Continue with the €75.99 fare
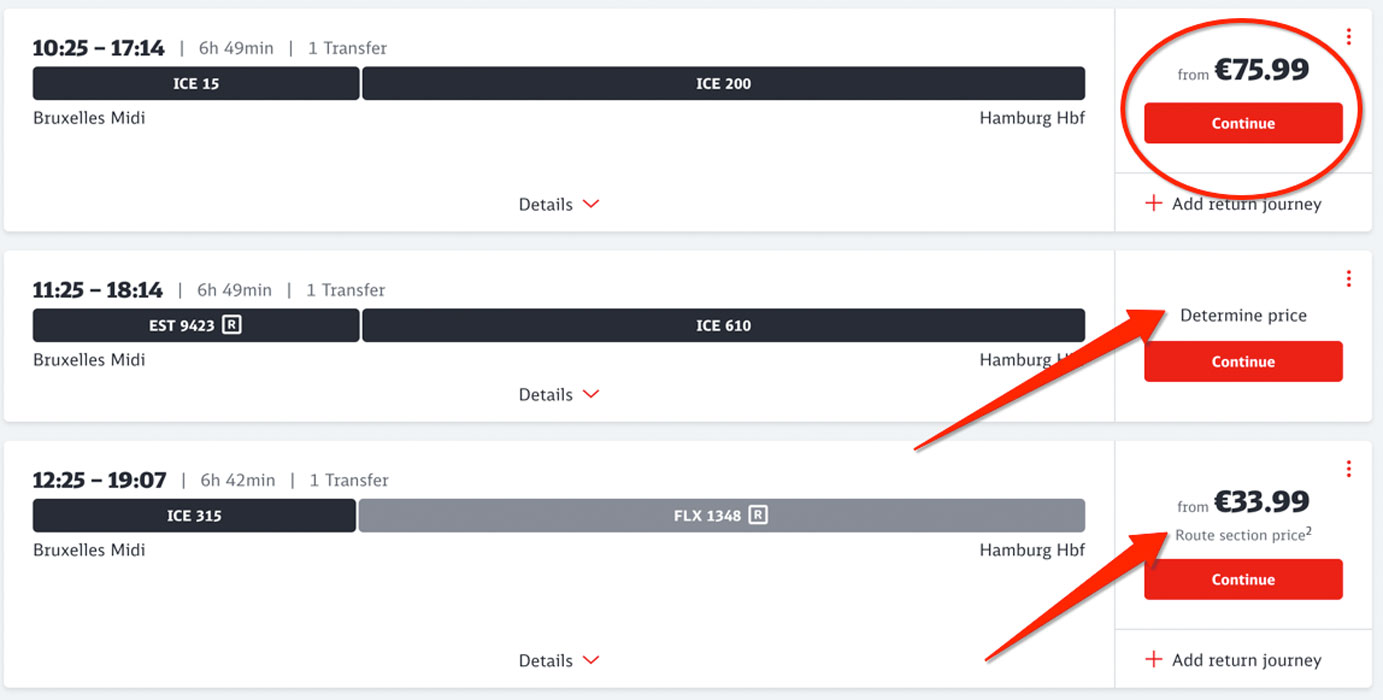This screenshot has height=700, width=1383. coord(1243,124)
